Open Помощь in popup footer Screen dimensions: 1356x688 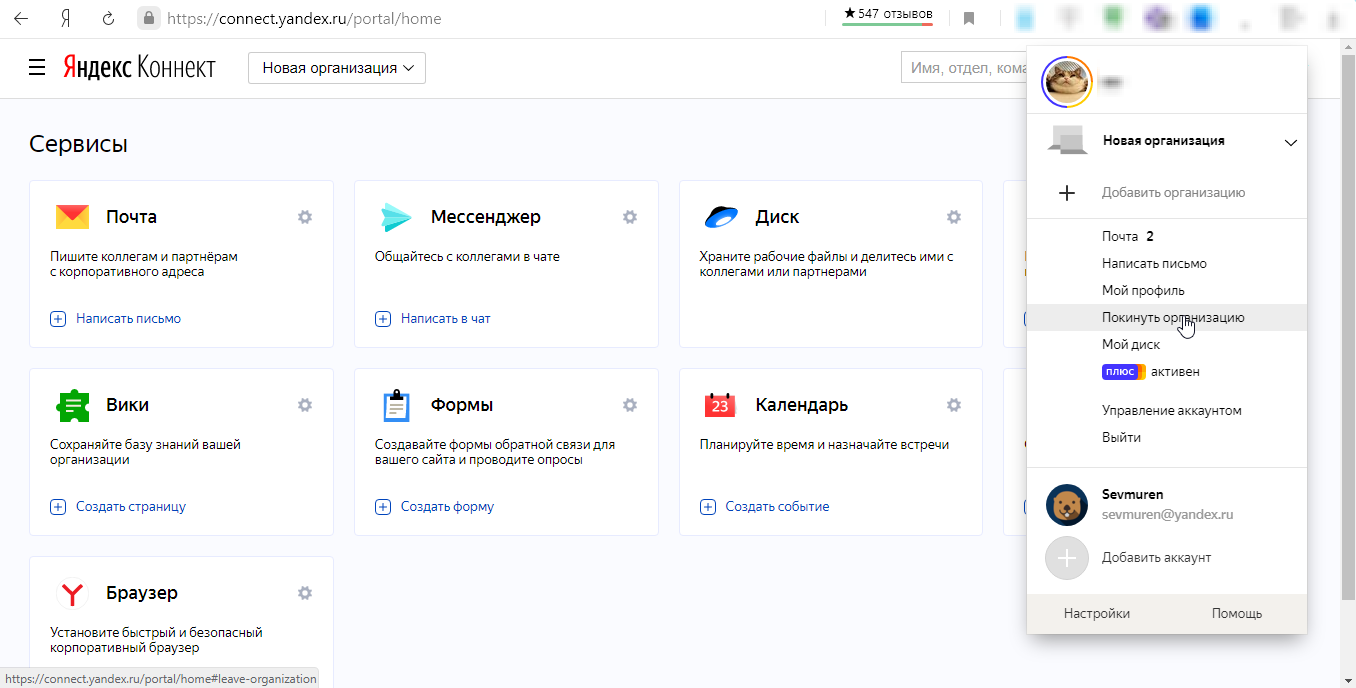1237,614
